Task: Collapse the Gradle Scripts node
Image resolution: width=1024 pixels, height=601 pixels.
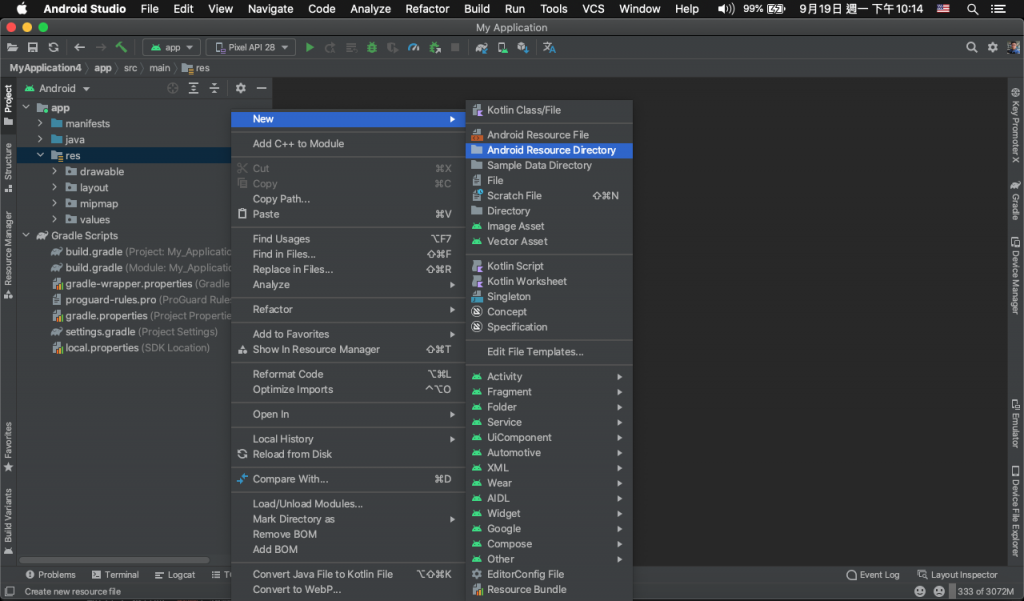Action: [x=26, y=235]
